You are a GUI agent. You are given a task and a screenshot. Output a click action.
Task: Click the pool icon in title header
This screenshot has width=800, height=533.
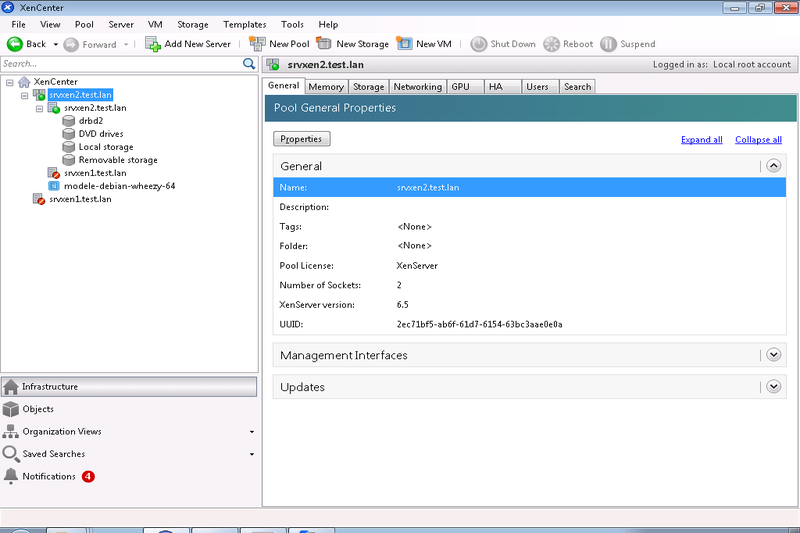coord(273,65)
